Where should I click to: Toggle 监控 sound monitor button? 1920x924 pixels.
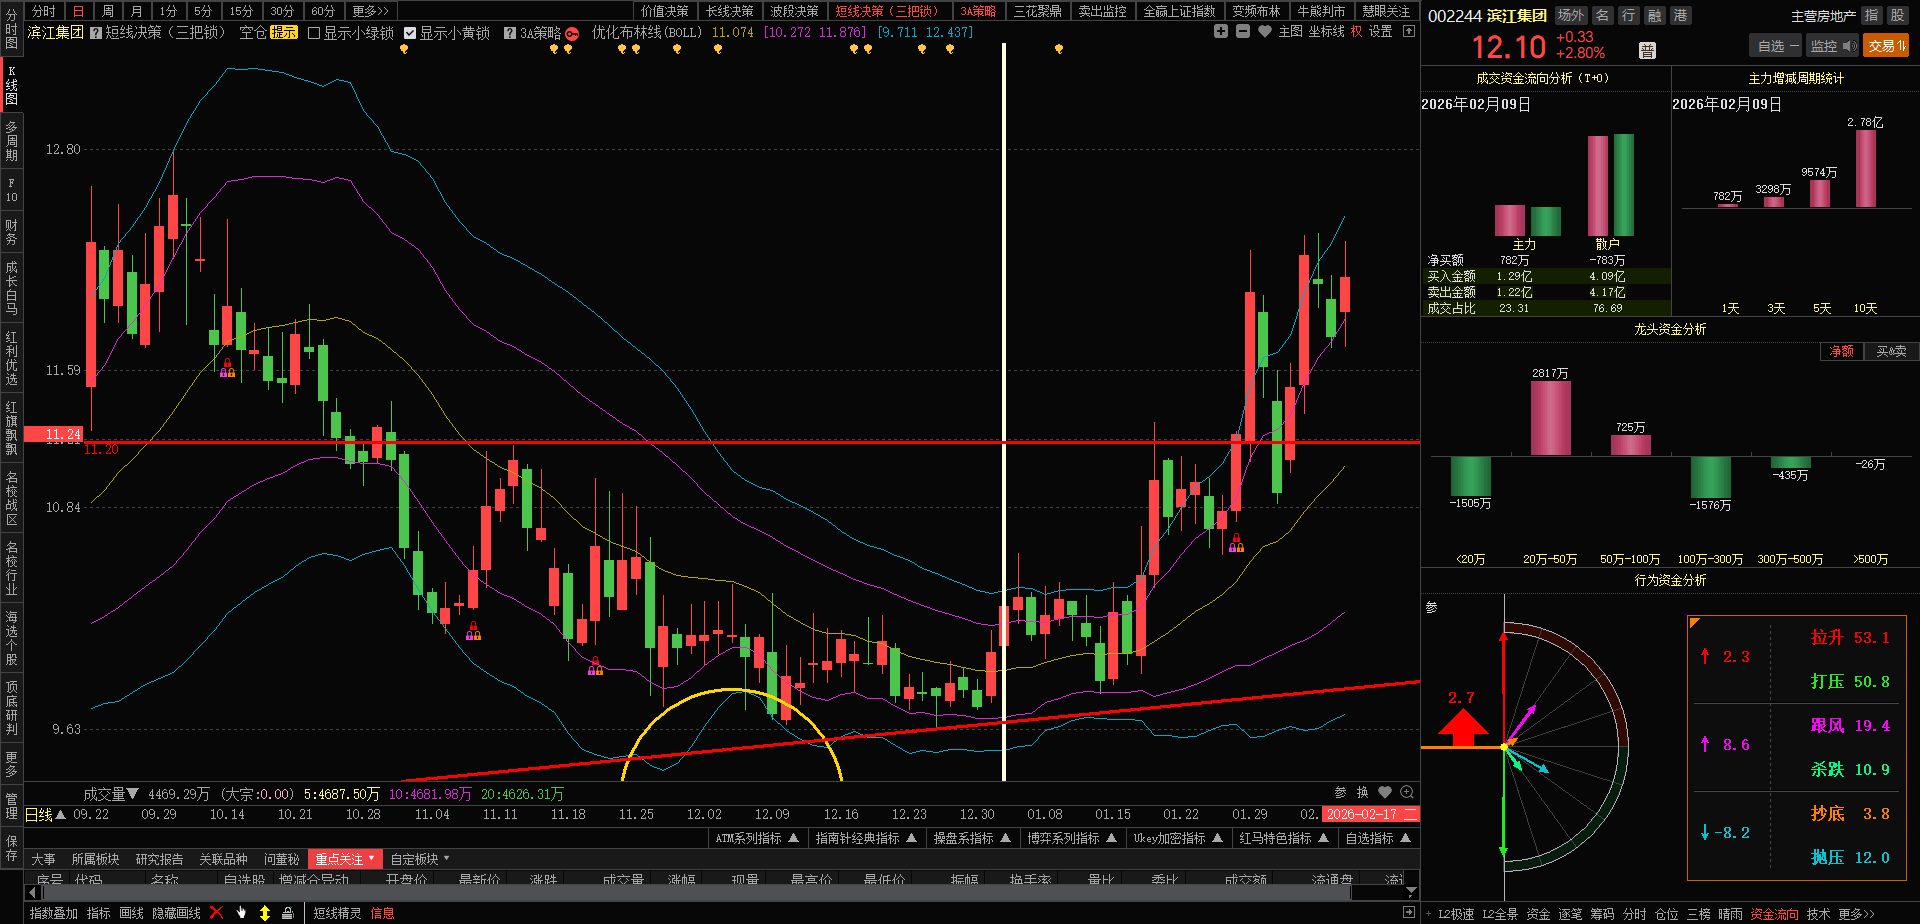tap(1832, 46)
